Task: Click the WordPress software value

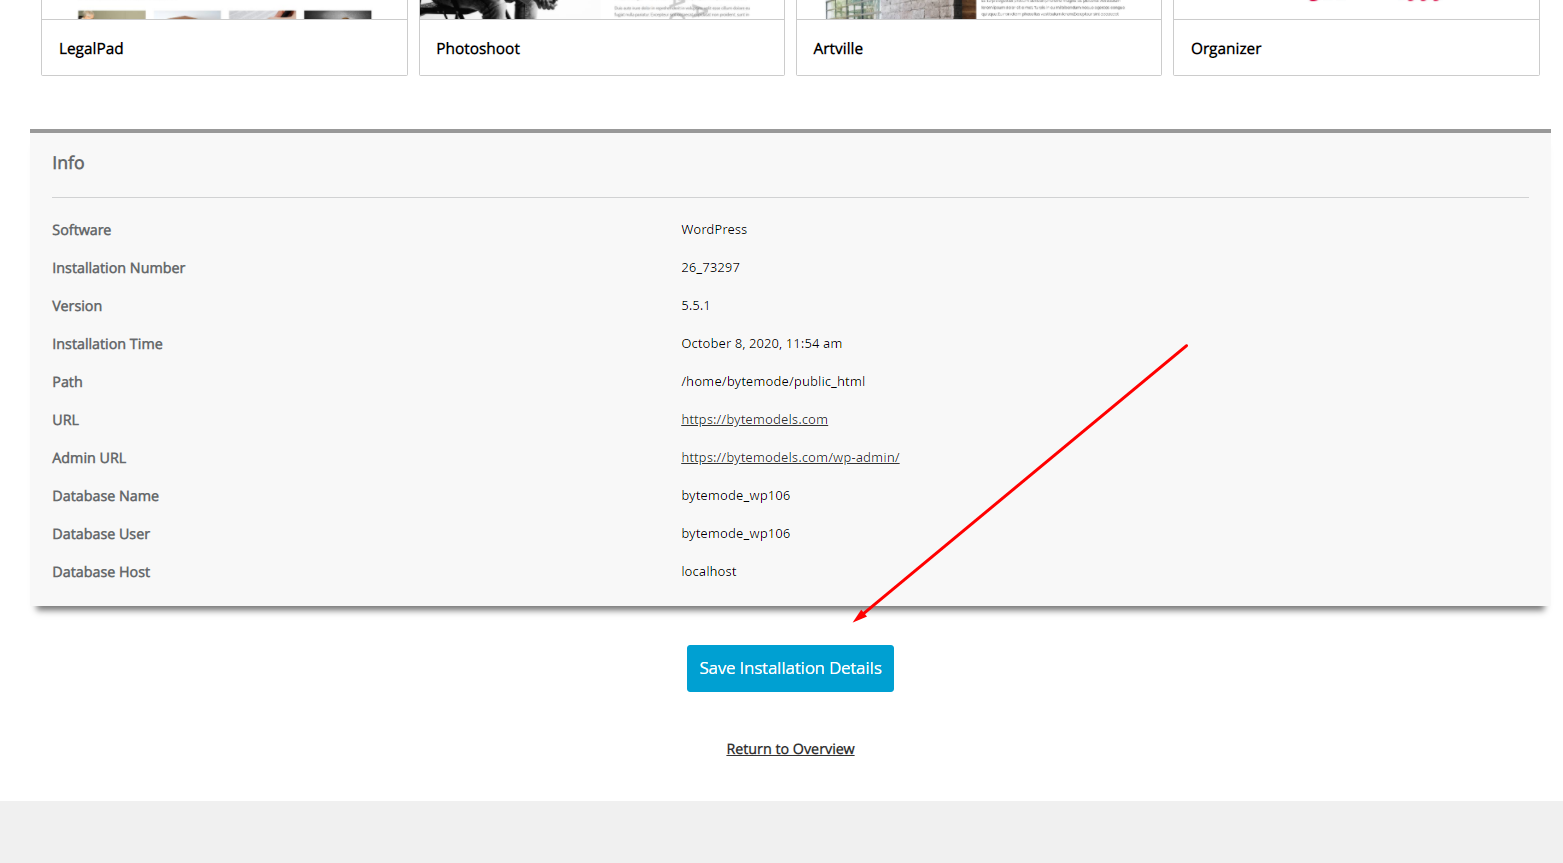Action: (x=714, y=229)
